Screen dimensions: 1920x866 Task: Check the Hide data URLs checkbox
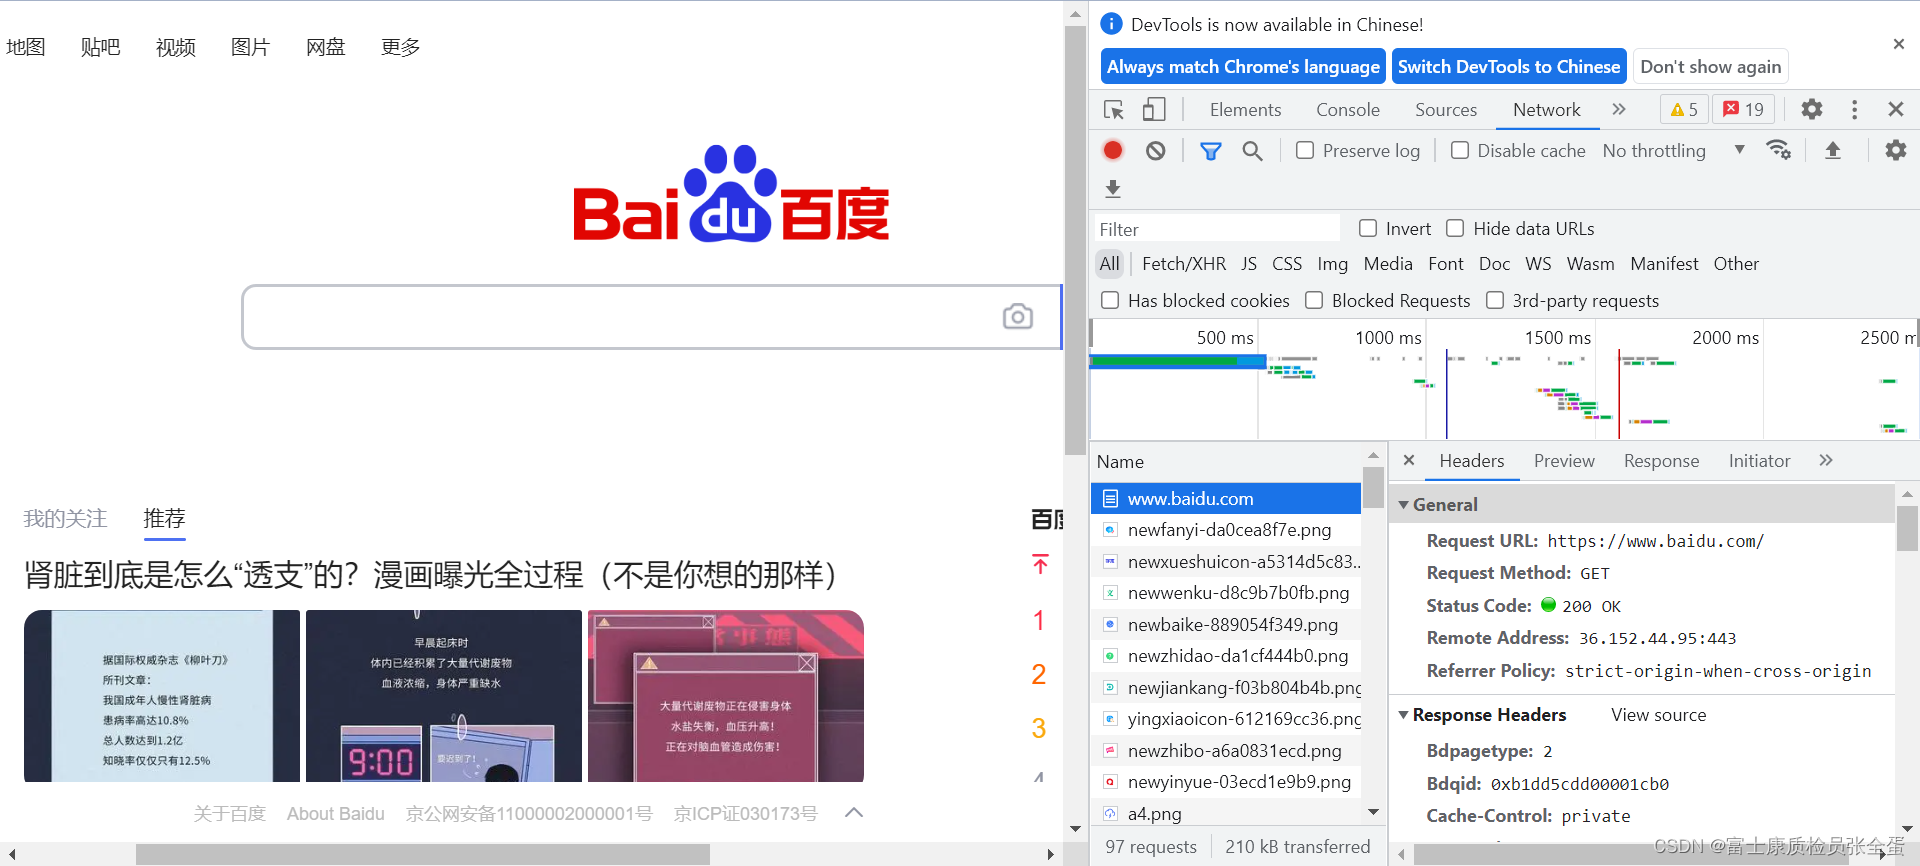coord(1455,228)
